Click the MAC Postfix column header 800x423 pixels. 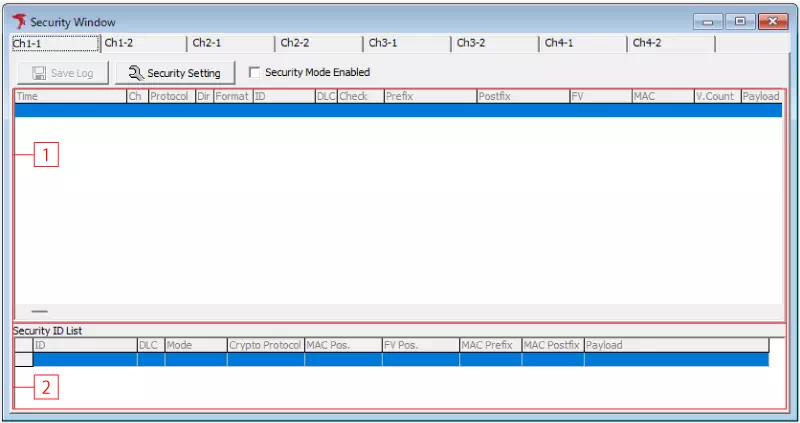click(553, 345)
